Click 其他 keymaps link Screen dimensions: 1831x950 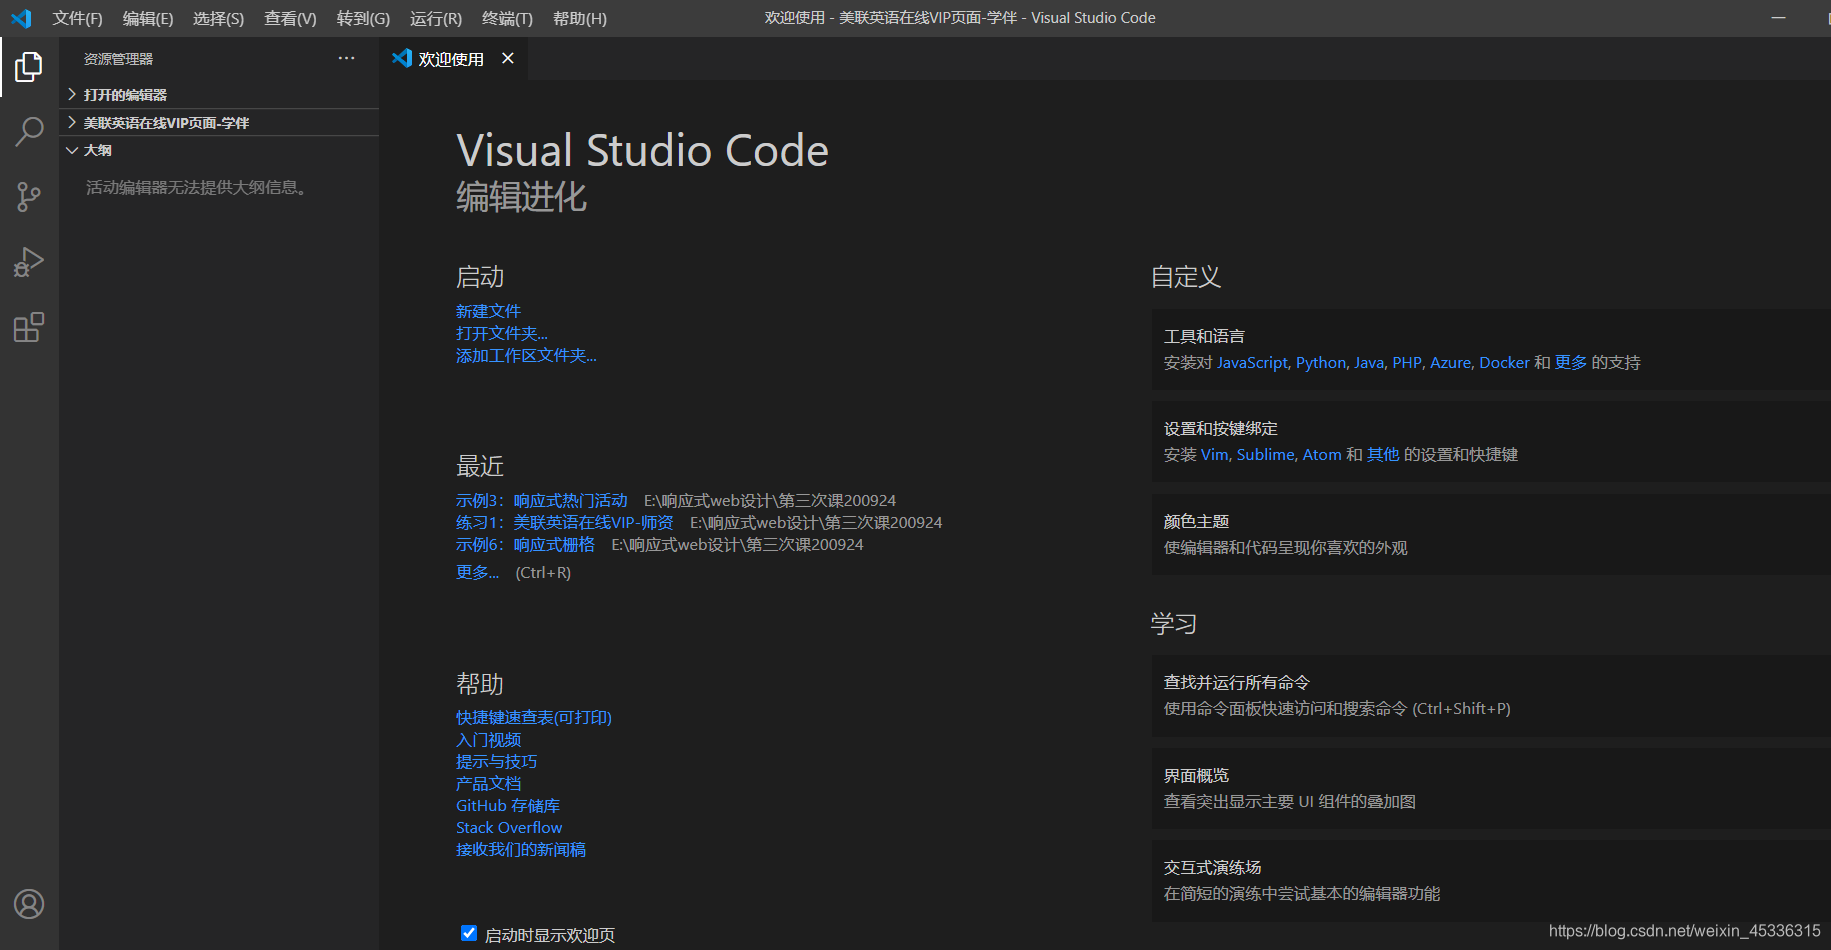1383,454
